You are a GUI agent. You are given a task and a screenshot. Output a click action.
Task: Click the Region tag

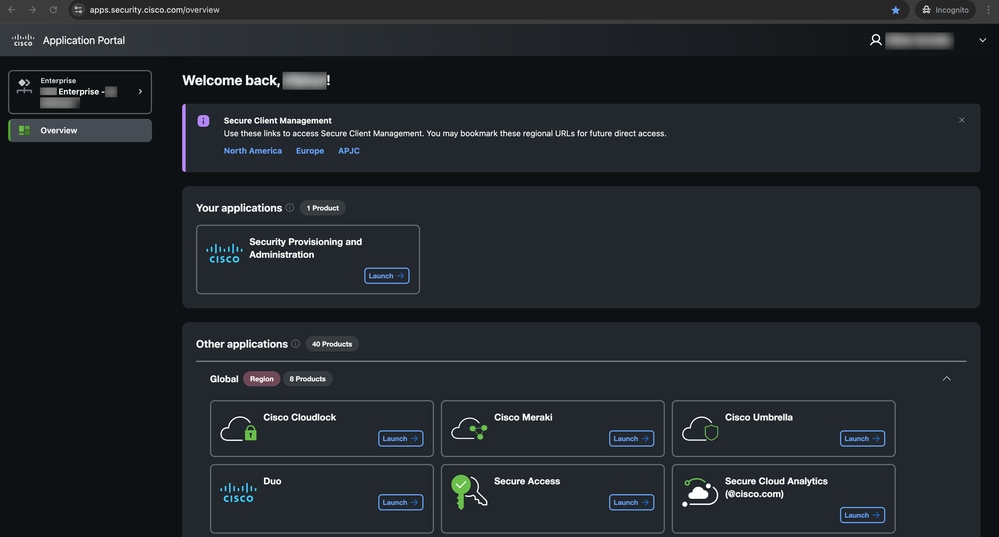[x=261, y=379]
